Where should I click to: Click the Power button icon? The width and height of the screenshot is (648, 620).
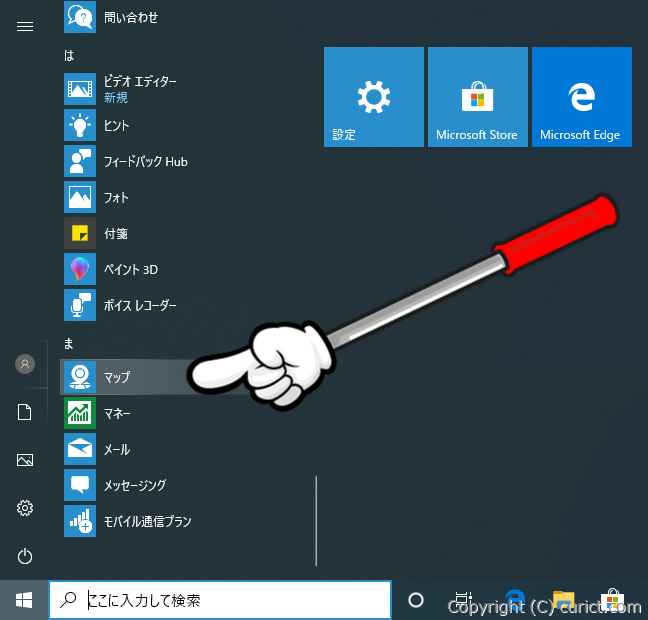[x=25, y=556]
